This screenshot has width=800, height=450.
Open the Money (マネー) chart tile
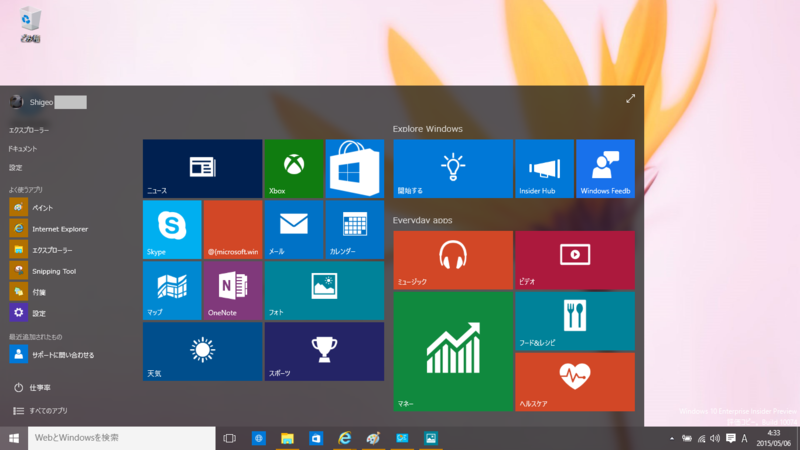(x=453, y=351)
